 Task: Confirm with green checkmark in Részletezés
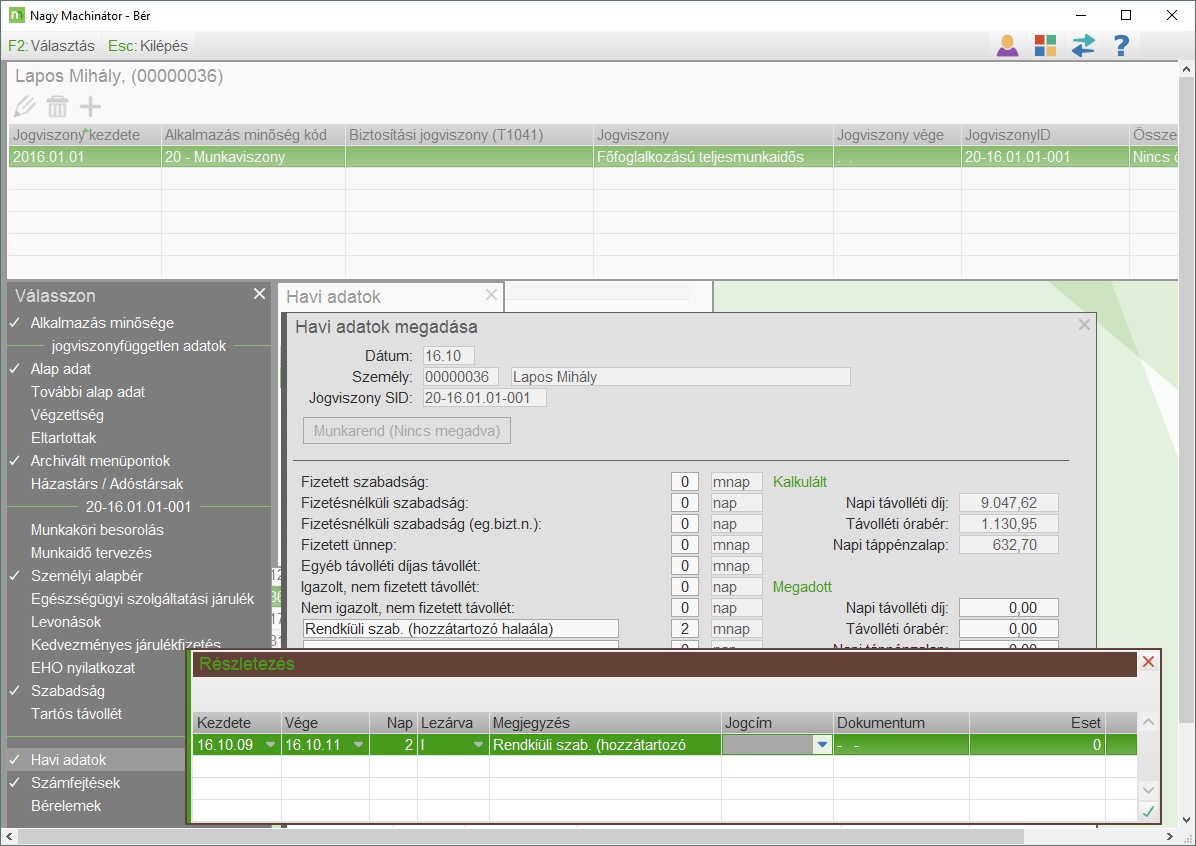1148,811
